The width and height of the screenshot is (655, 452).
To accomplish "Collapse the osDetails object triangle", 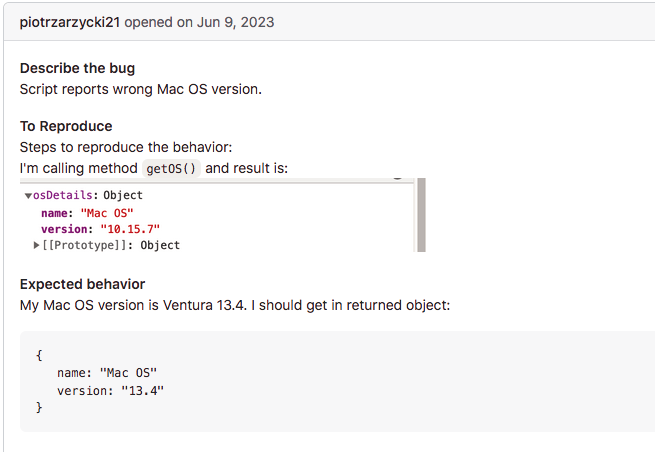I will [28, 196].
